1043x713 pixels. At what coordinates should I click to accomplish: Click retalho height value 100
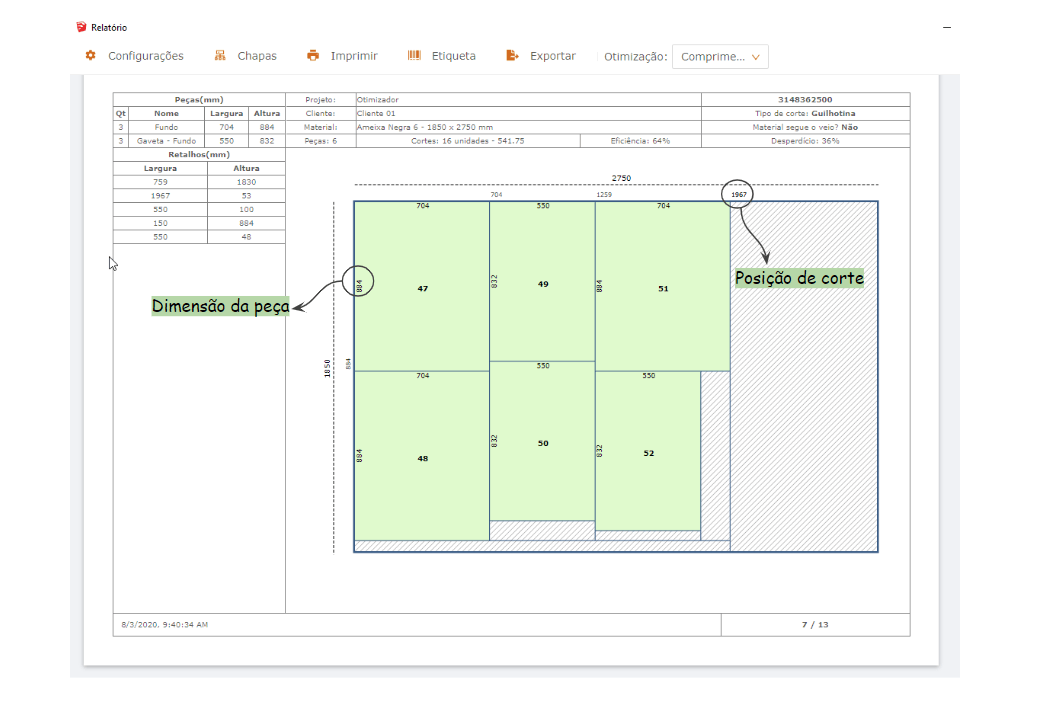coord(246,210)
